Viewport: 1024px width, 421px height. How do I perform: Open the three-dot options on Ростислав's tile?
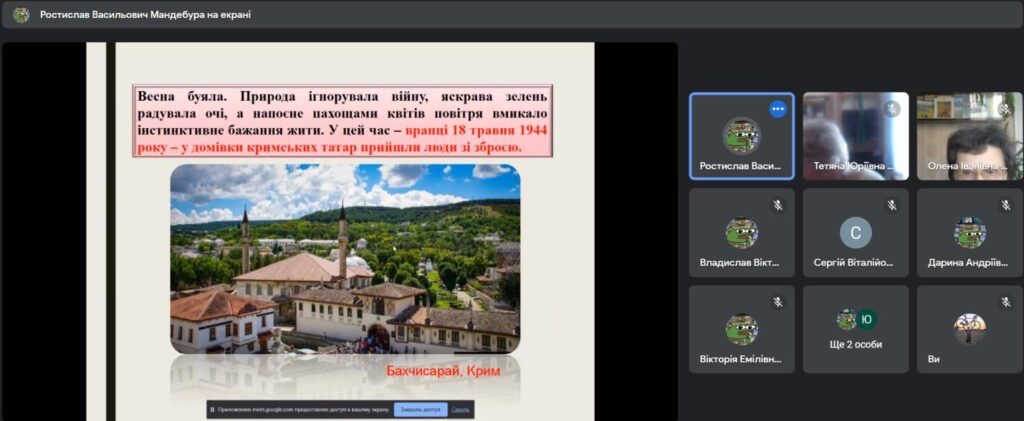(x=778, y=109)
